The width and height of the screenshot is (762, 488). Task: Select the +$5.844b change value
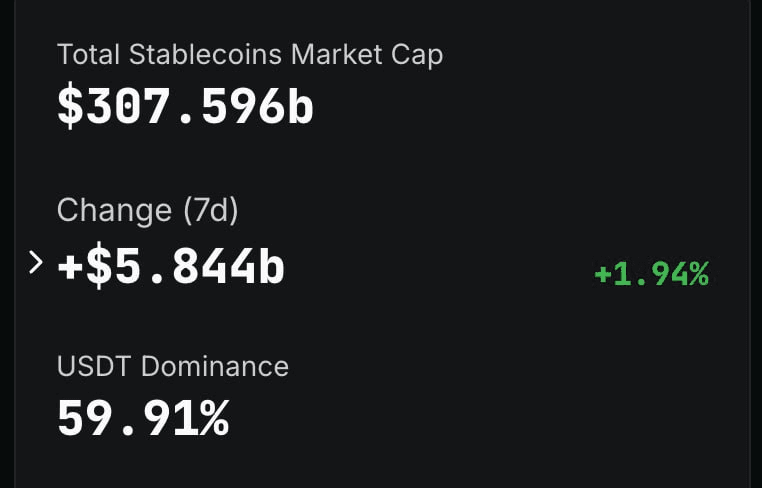pyautogui.click(x=170, y=267)
